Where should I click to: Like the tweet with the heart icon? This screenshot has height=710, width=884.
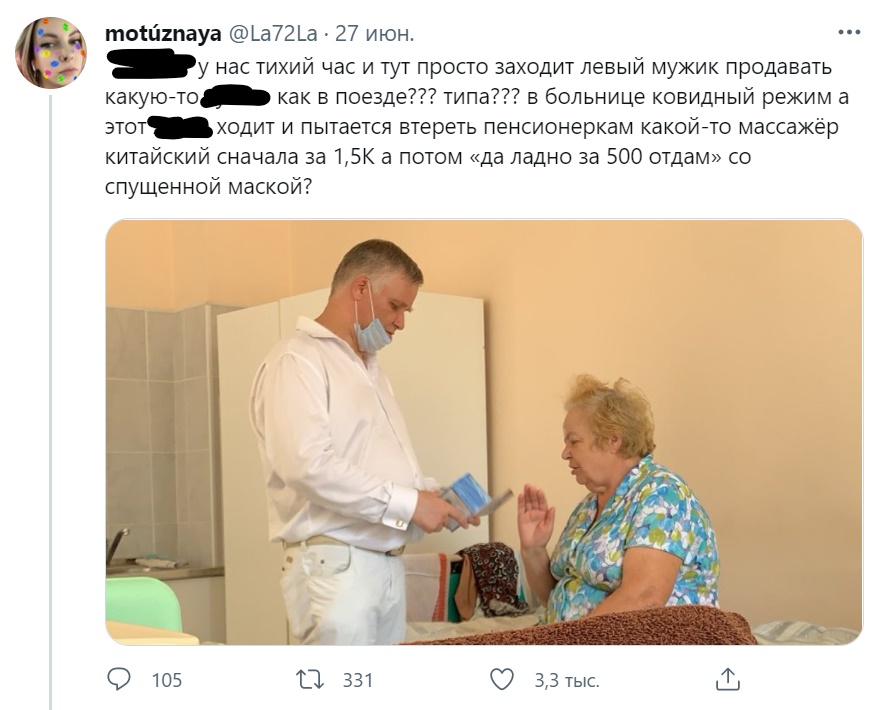pos(501,680)
